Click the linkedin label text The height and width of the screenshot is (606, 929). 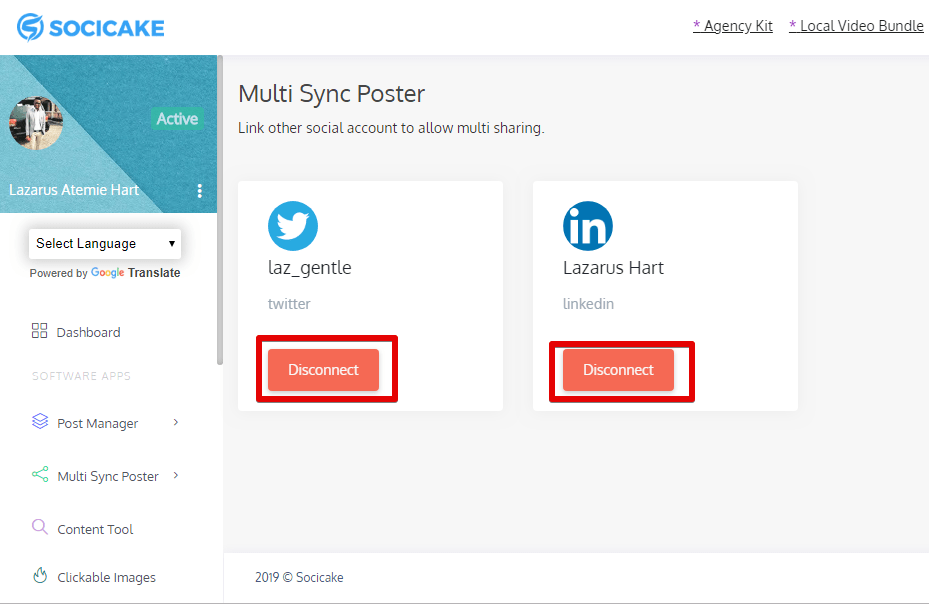click(x=588, y=304)
